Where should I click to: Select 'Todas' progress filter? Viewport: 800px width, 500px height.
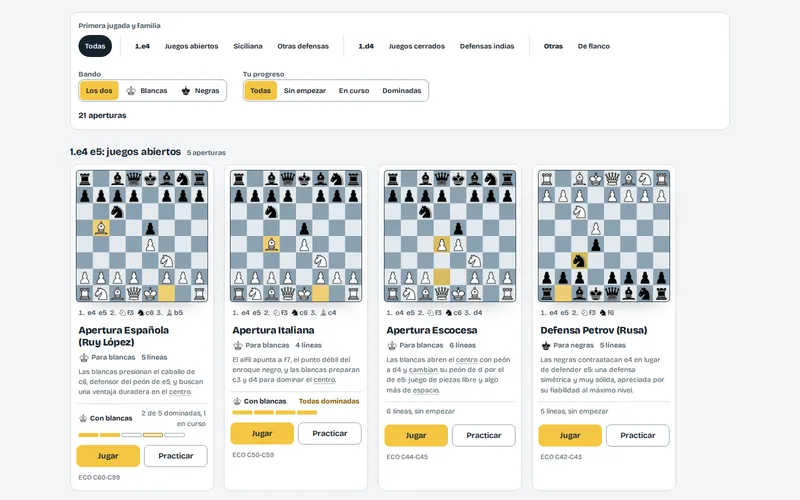261,90
